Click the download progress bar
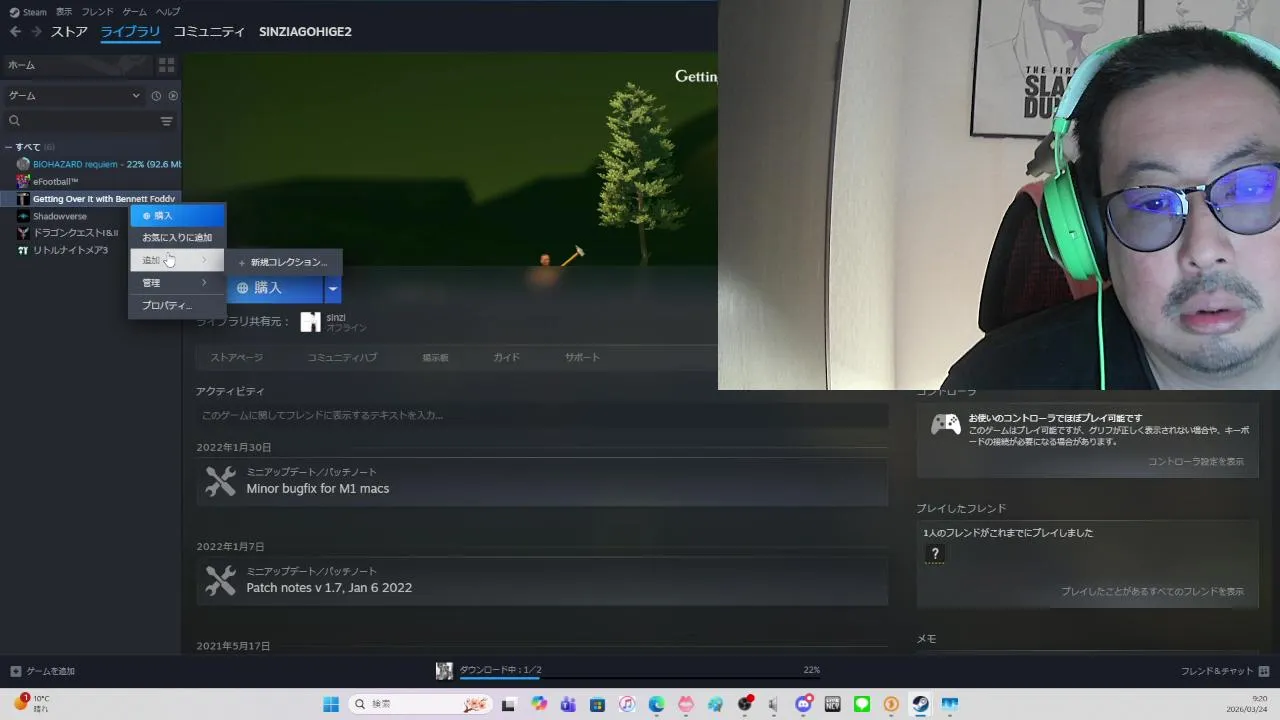This screenshot has width=1280, height=720. pyautogui.click(x=639, y=679)
